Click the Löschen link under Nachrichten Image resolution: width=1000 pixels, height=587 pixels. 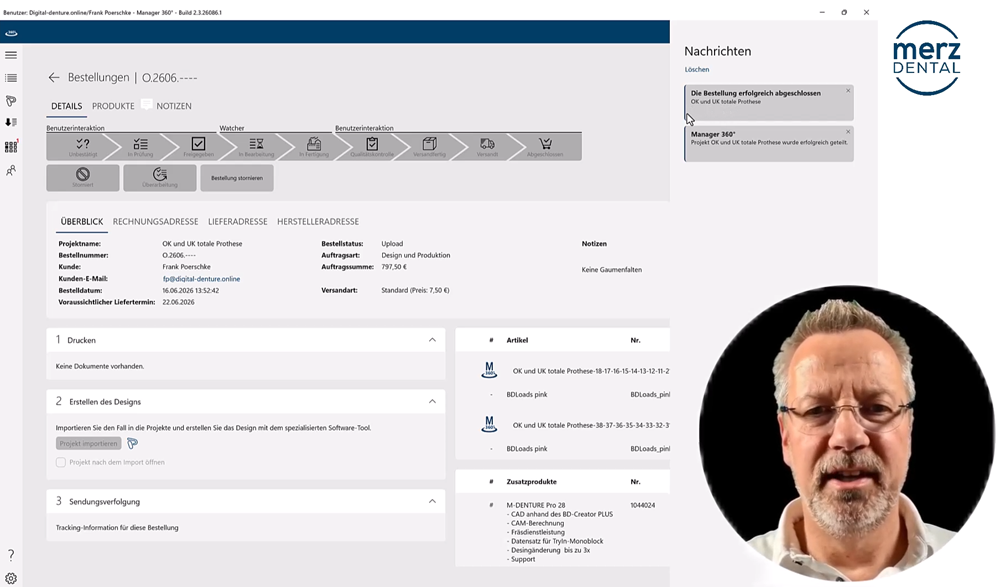pos(696,70)
